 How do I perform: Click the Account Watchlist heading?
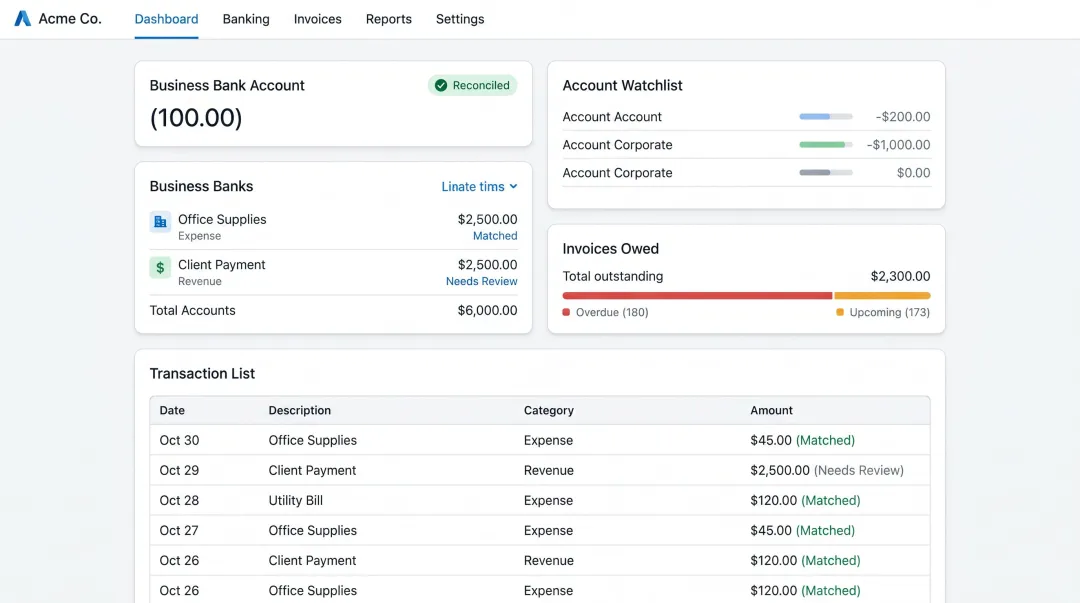point(622,85)
